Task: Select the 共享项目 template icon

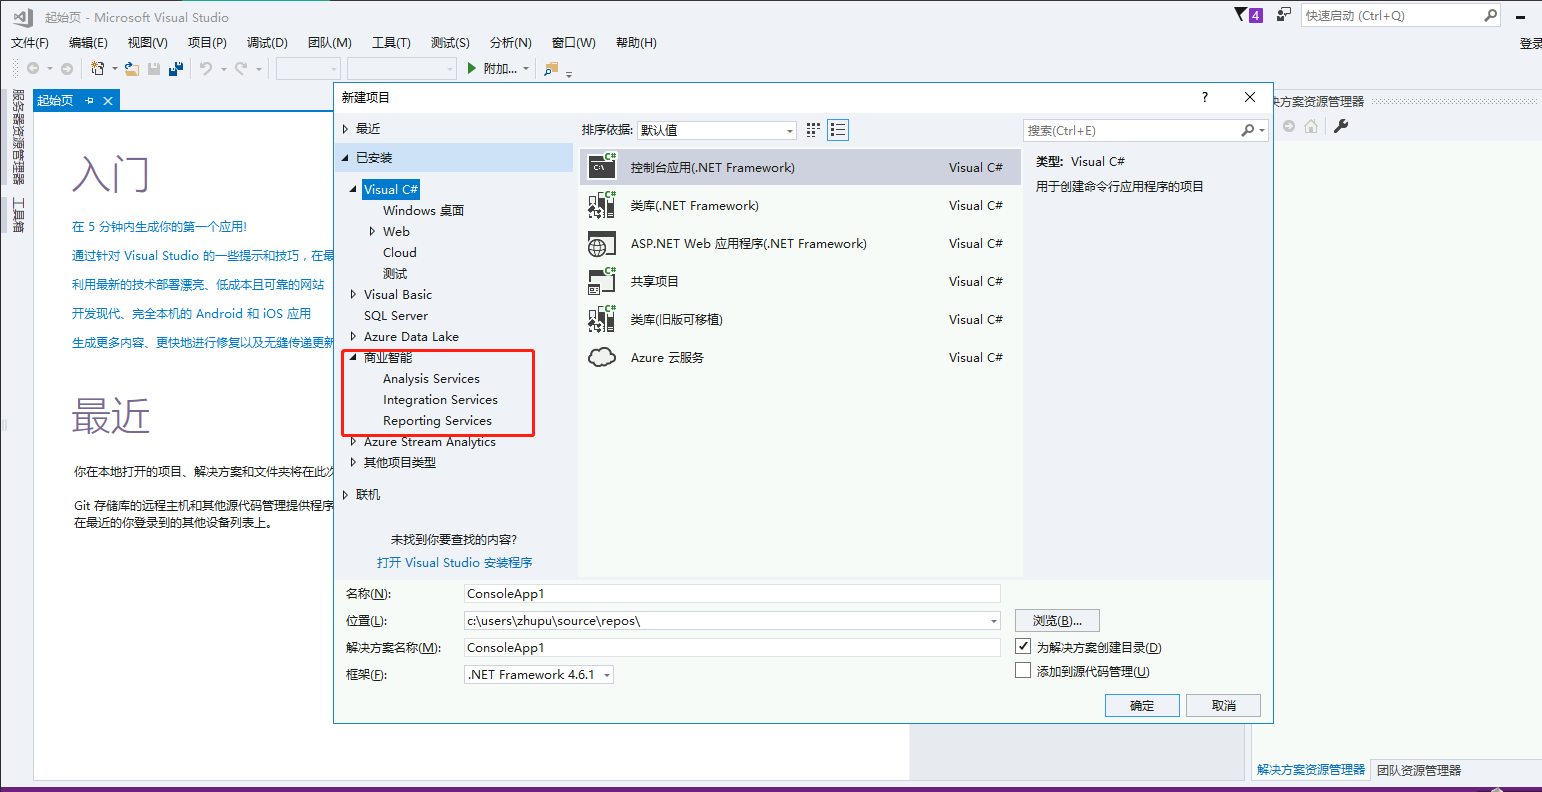Action: pyautogui.click(x=601, y=281)
